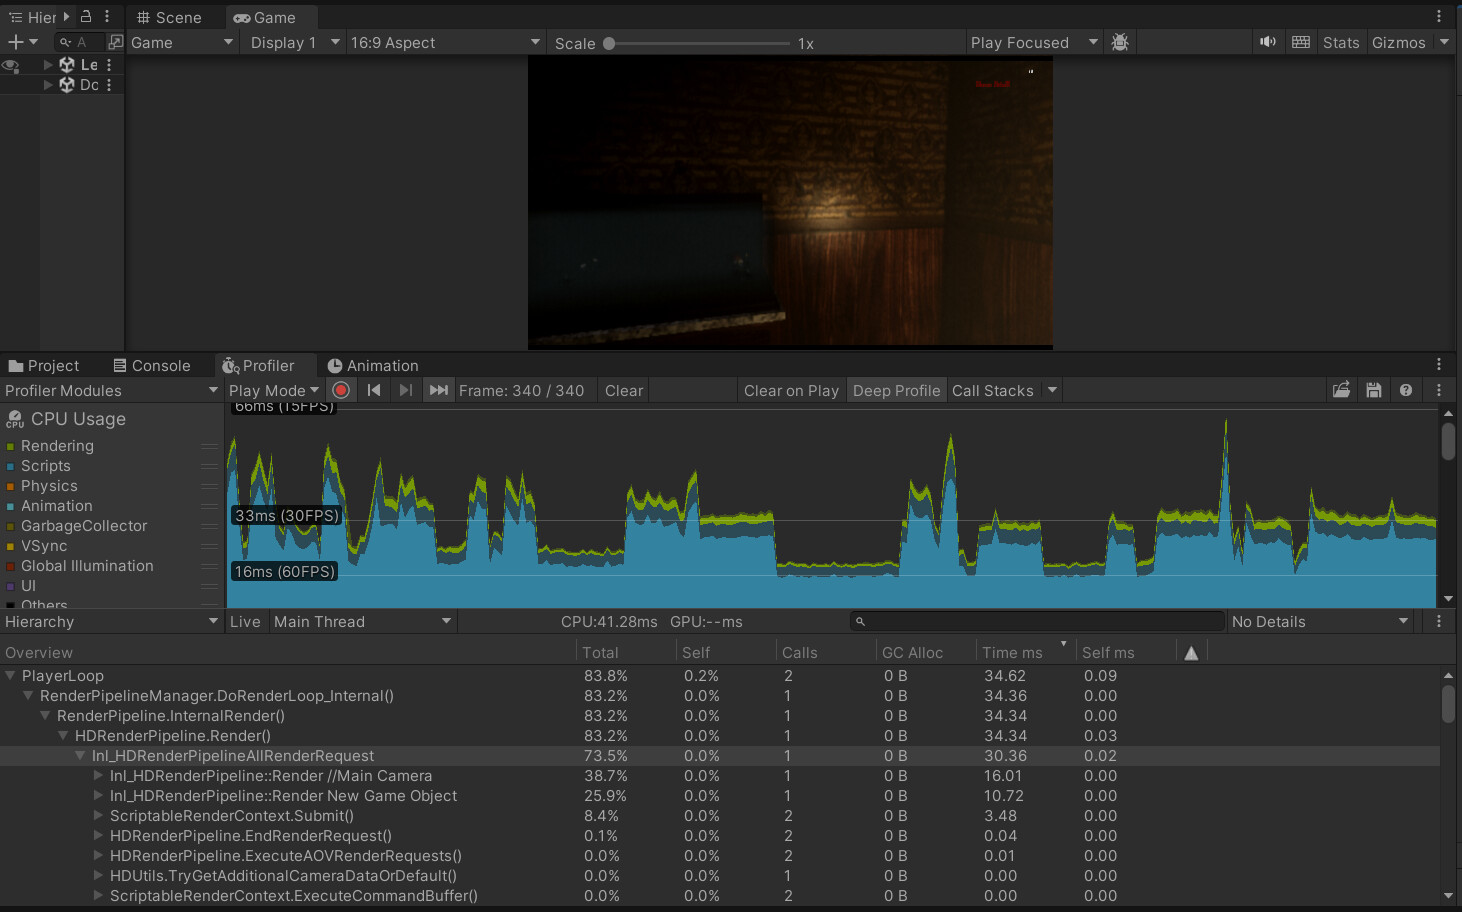
Task: Open profiler help question mark icon
Action: pyautogui.click(x=1406, y=390)
